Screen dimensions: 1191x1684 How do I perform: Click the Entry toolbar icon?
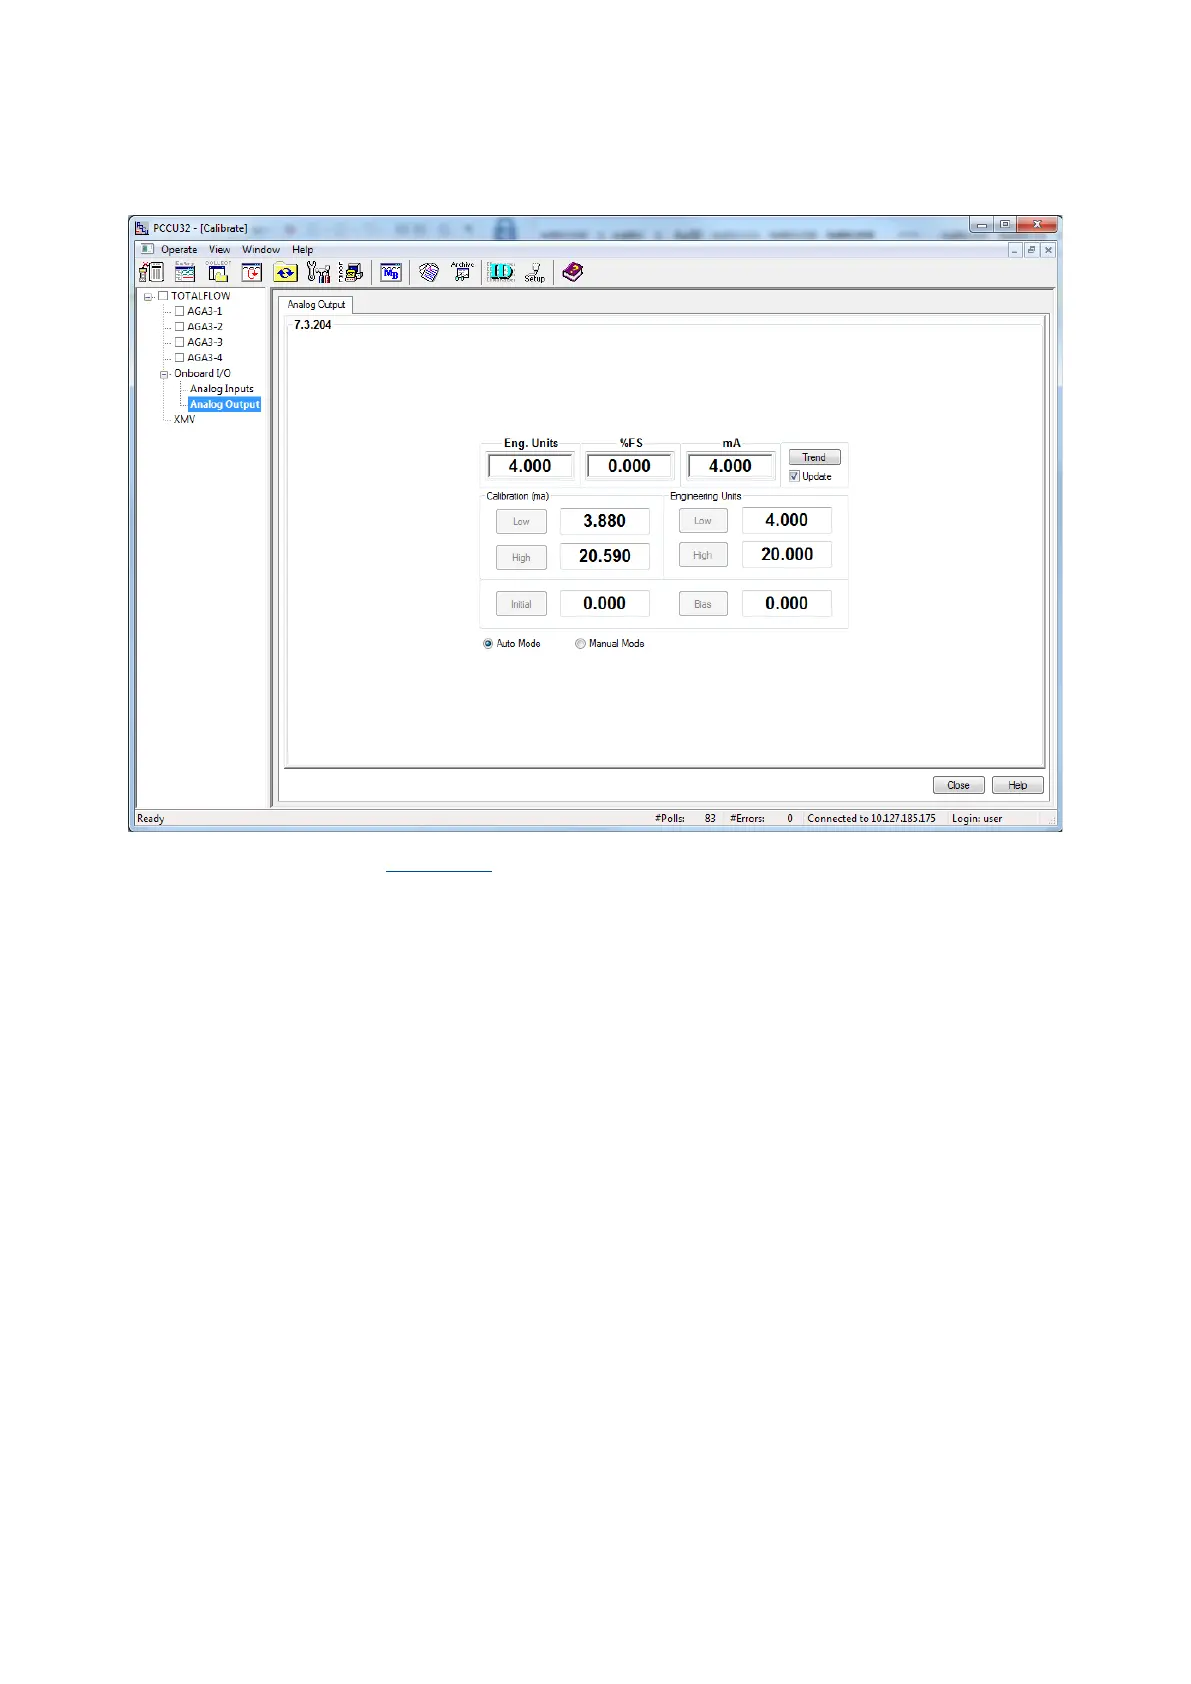tap(185, 272)
